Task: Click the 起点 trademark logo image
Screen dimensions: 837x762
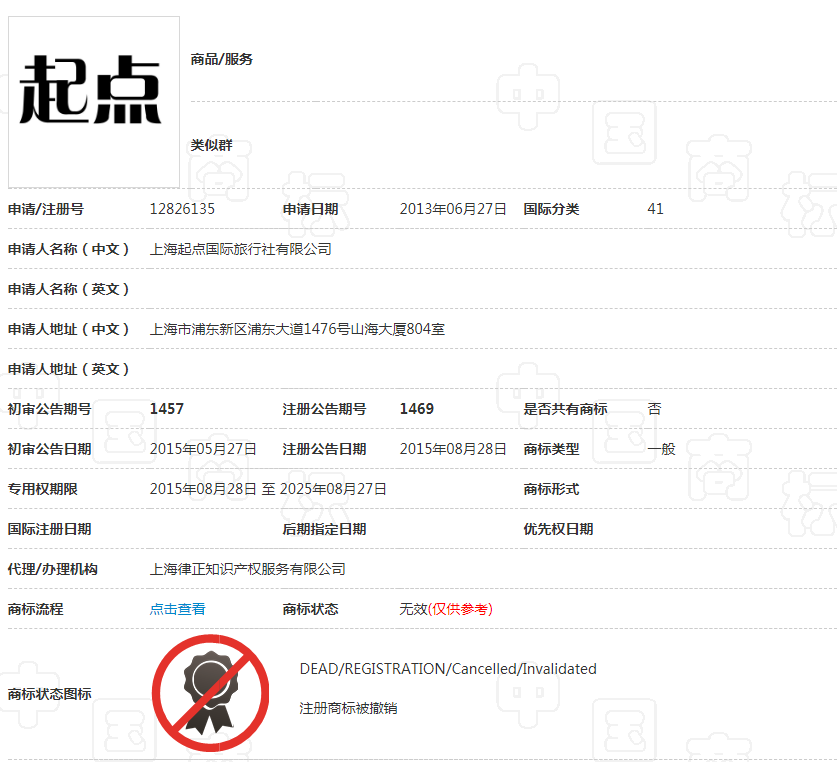Action: coord(94,102)
